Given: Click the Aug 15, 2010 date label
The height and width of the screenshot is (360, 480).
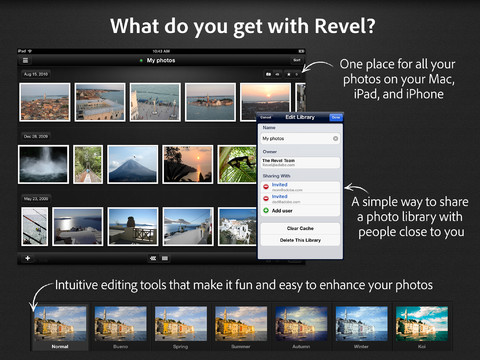Looking at the screenshot, I should 36,74.
